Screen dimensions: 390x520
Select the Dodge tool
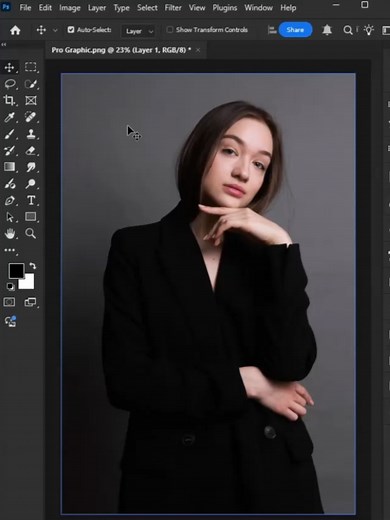31,183
